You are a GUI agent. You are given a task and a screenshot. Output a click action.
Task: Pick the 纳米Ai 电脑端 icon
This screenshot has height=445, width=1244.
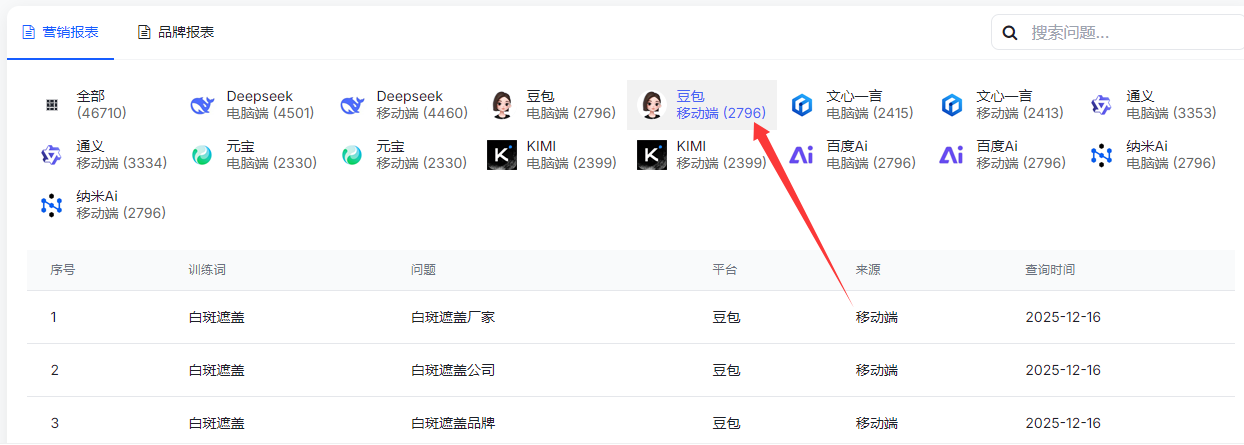click(x=1102, y=155)
